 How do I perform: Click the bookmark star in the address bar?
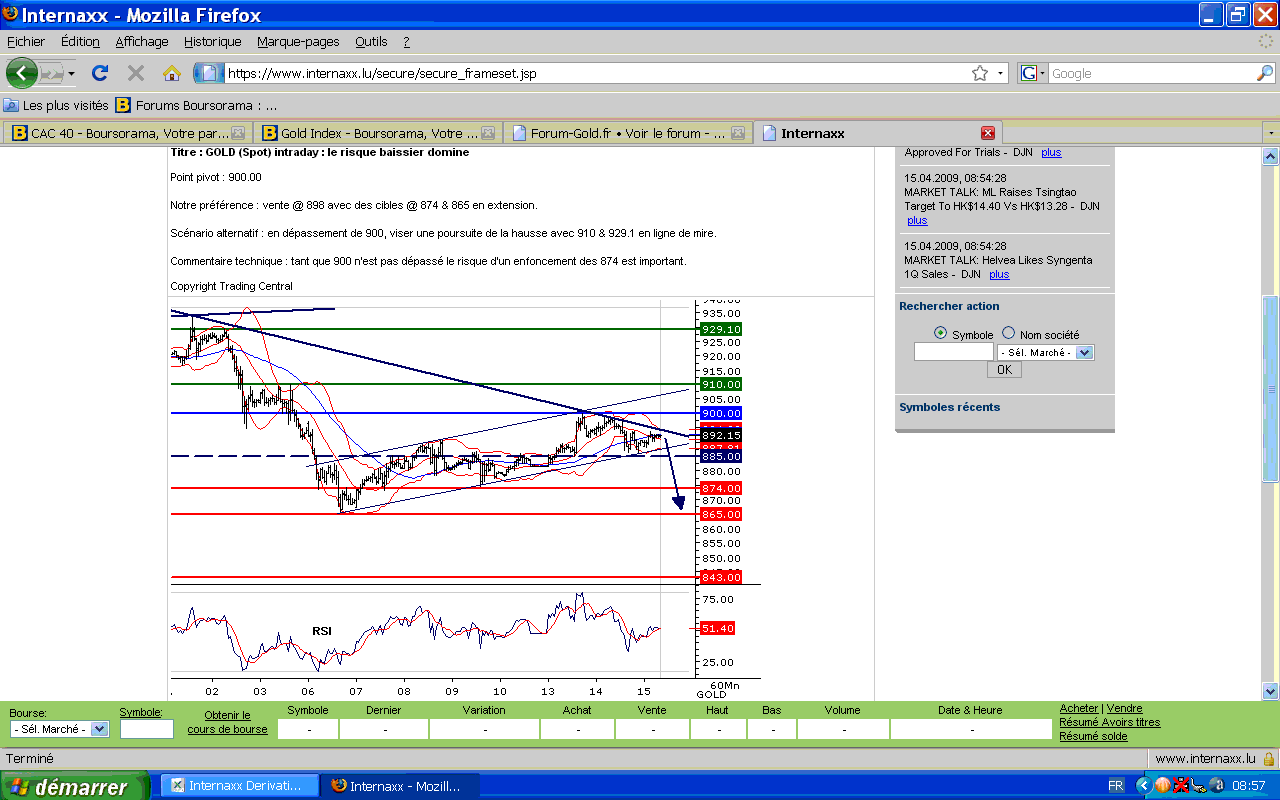click(x=980, y=73)
